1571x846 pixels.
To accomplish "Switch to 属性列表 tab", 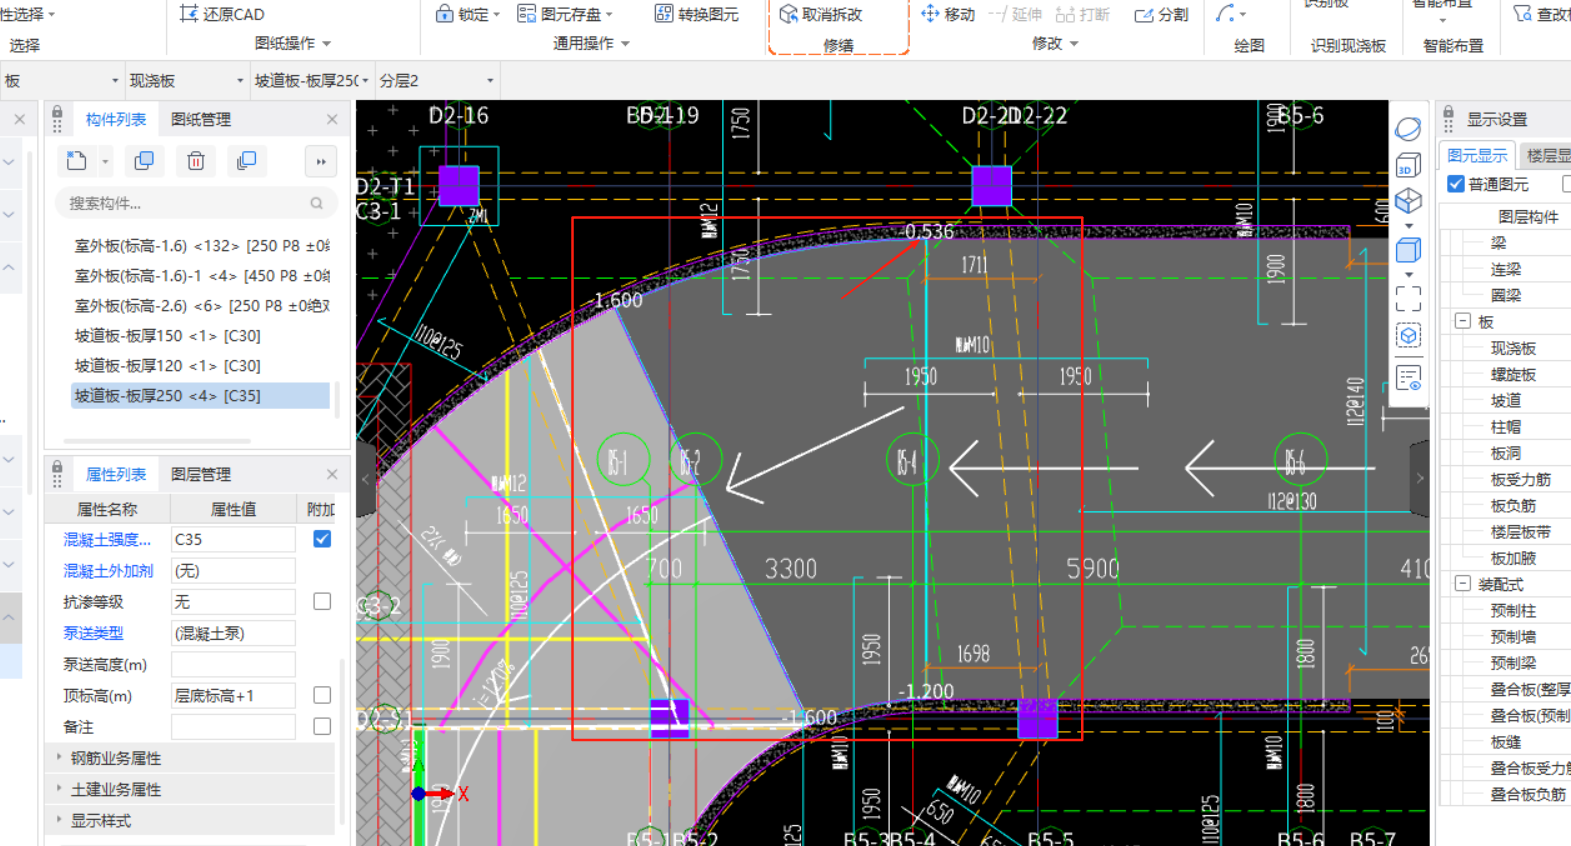I will (x=116, y=474).
